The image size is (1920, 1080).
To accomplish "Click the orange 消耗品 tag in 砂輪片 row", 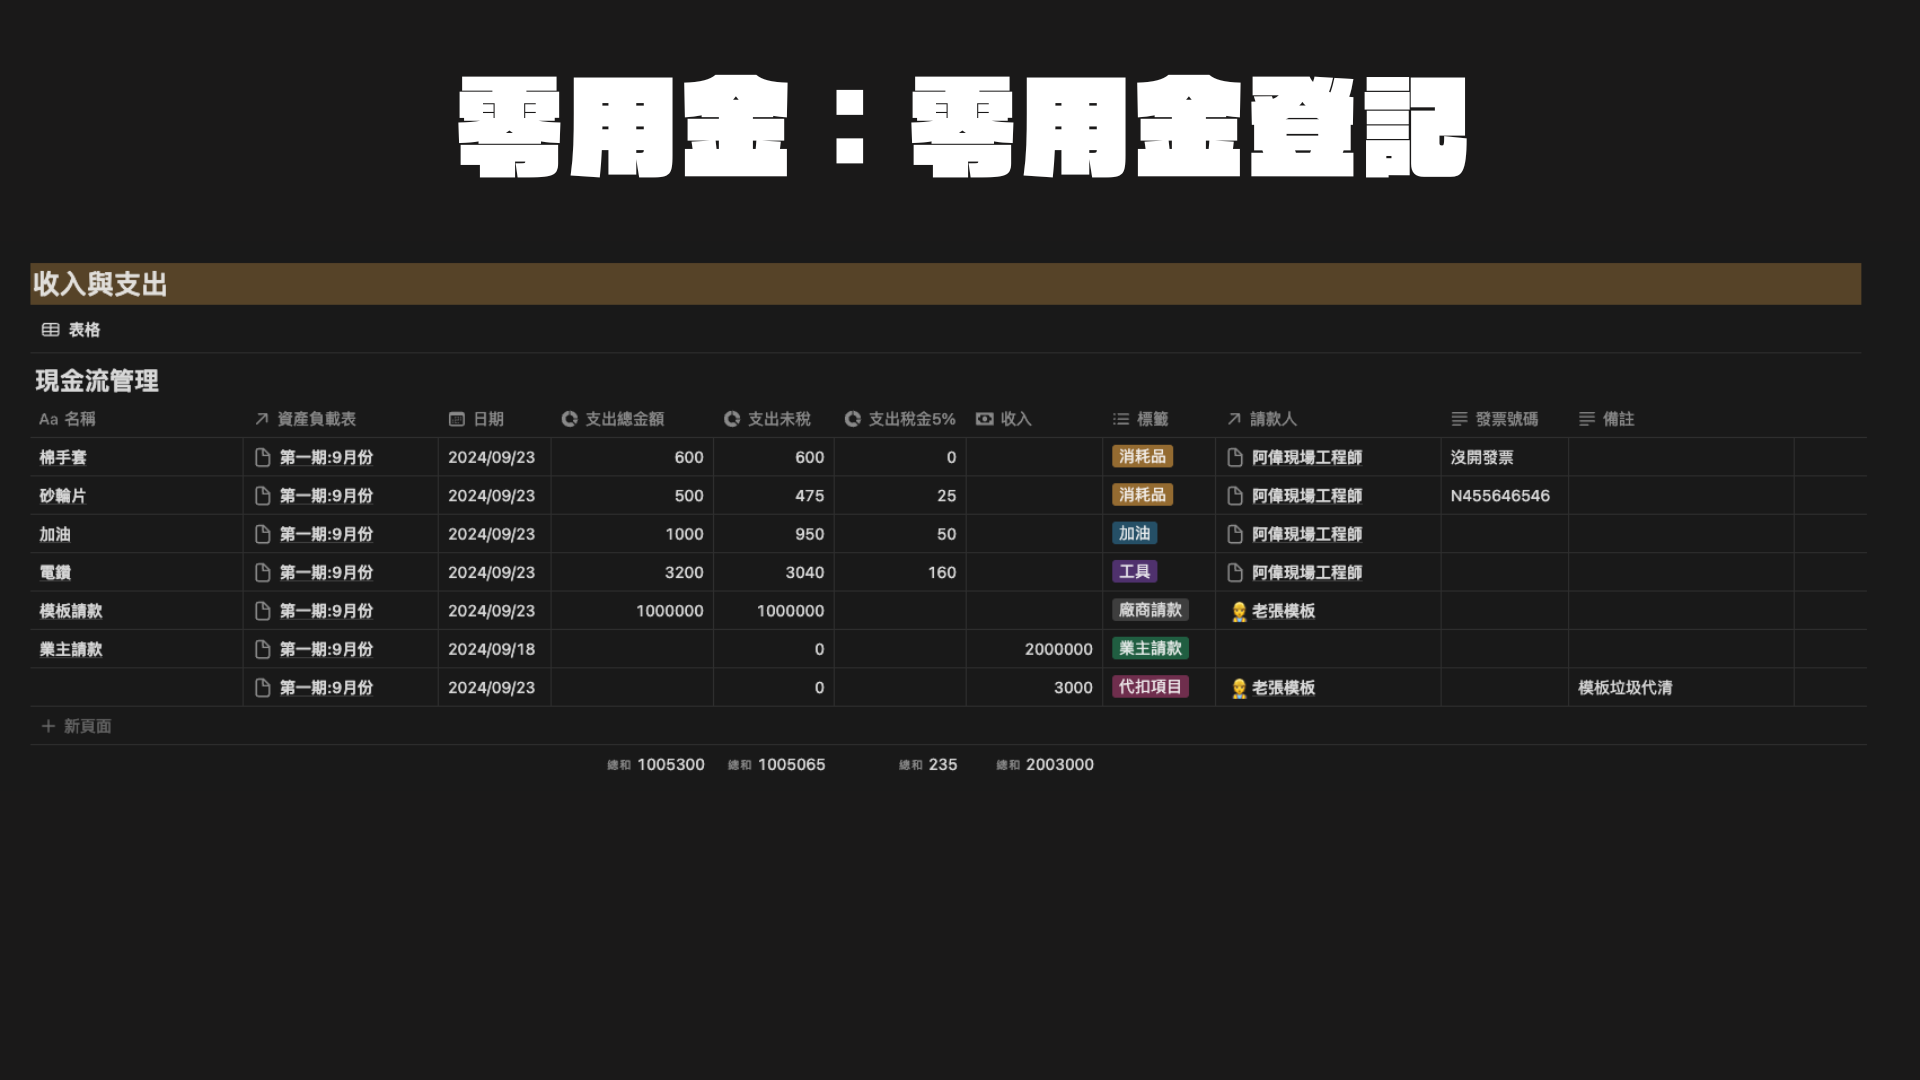I will pyautogui.click(x=1142, y=495).
